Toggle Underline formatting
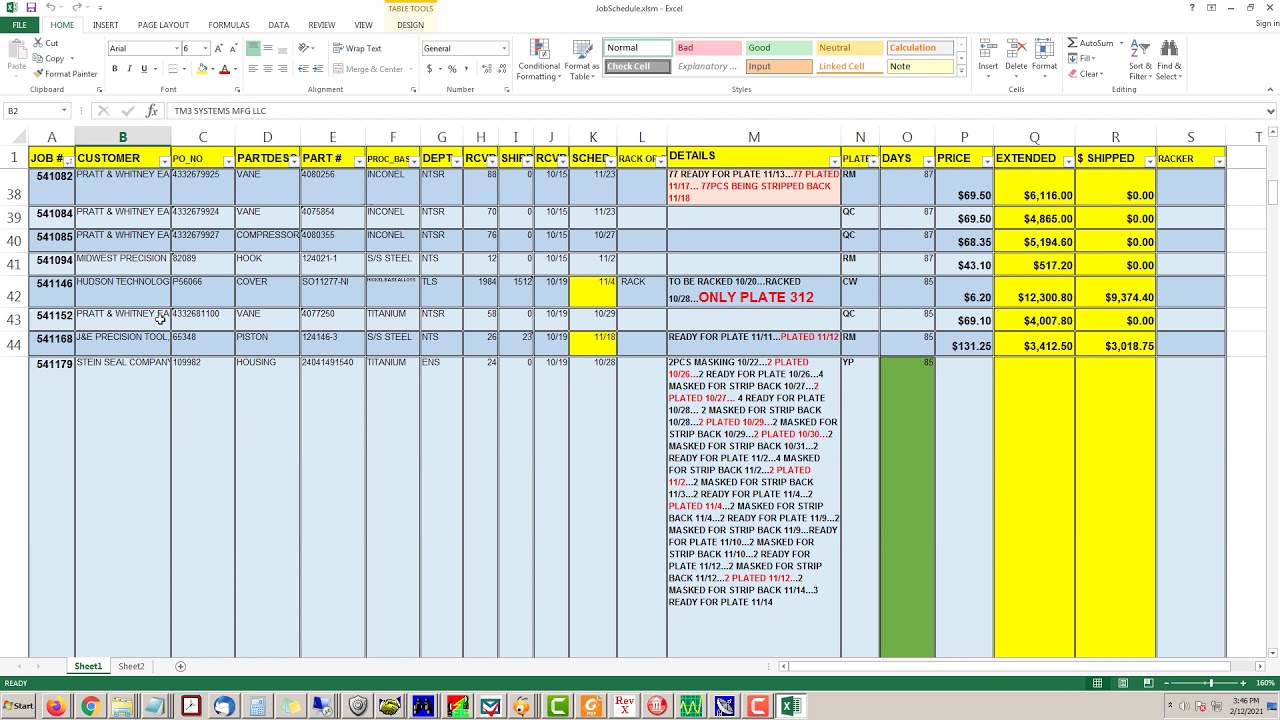Image resolution: width=1280 pixels, height=720 pixels. [144, 69]
